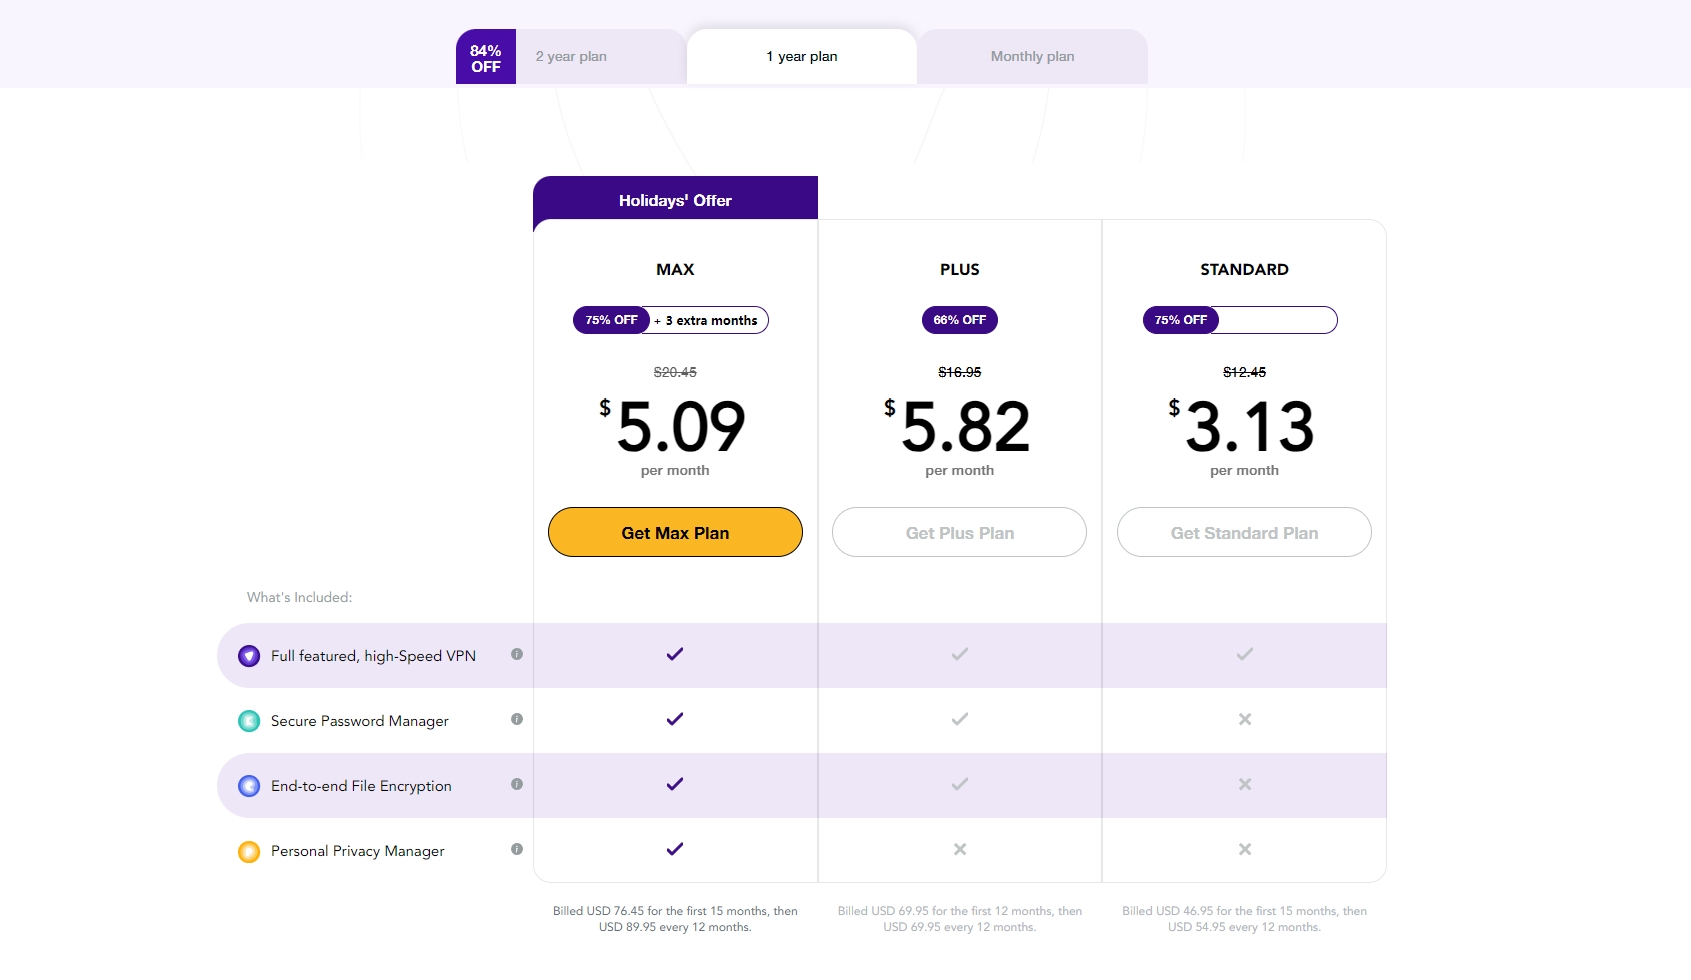Open info tooltip for Personal Privacy Manager
This screenshot has height=980, width=1691.
click(517, 849)
